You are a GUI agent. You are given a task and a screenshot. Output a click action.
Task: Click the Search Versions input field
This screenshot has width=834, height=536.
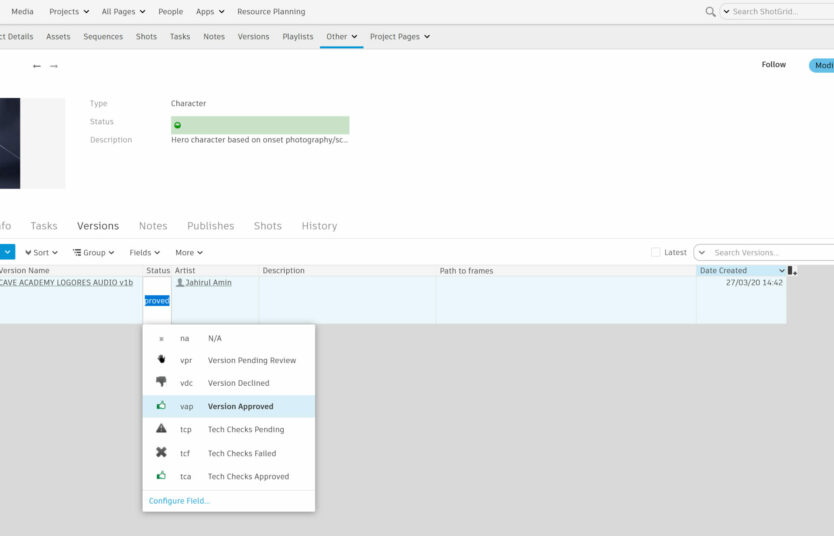tap(770, 253)
